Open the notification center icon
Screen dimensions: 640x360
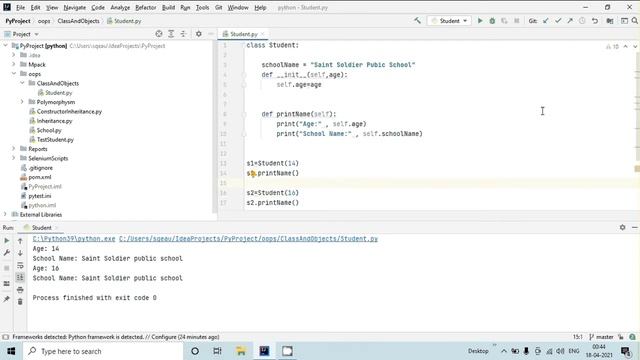(625, 351)
